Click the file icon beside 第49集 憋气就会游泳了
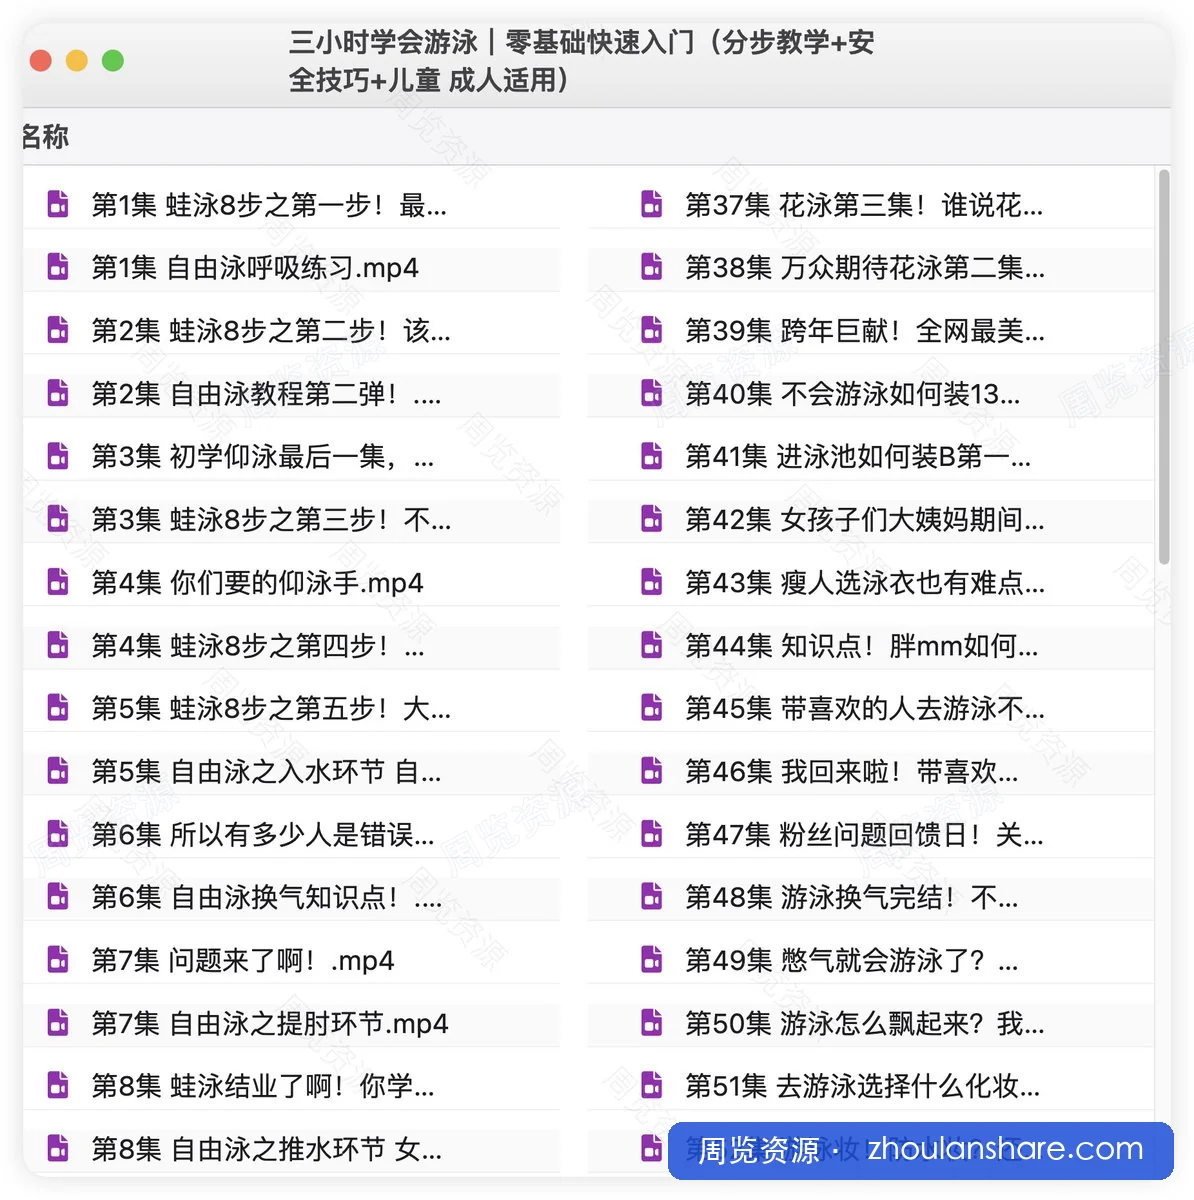 tap(652, 960)
